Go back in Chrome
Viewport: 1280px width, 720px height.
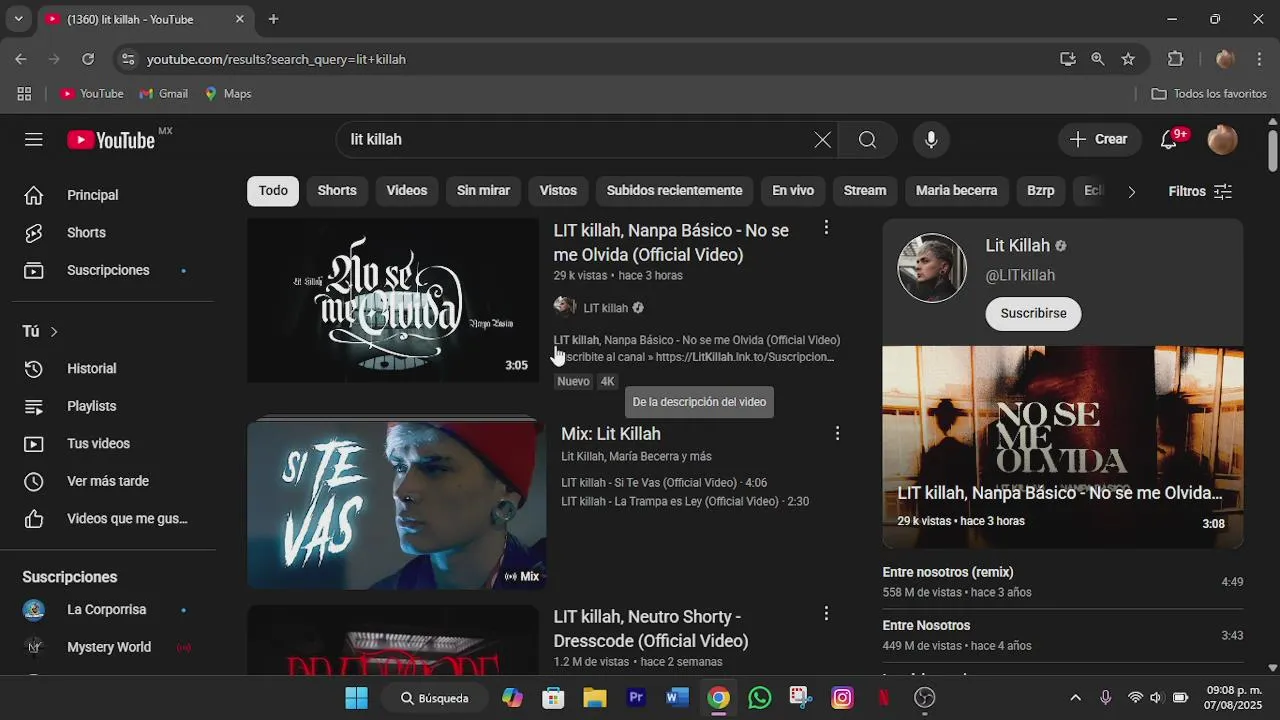[21, 59]
